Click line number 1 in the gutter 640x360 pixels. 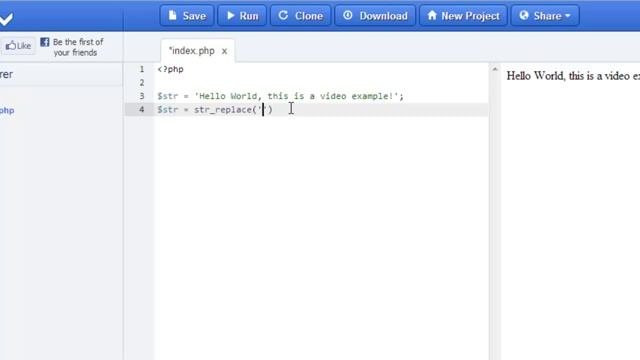[x=142, y=69]
